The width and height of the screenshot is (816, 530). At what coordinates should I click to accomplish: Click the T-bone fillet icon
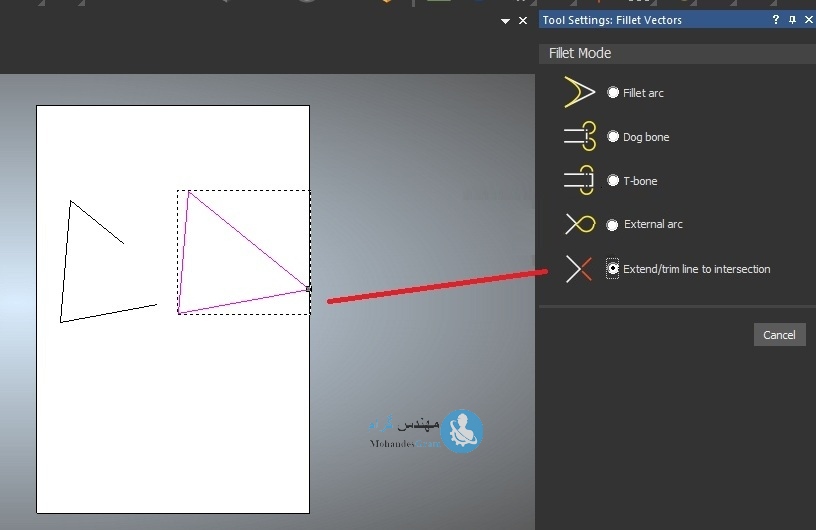(579, 181)
